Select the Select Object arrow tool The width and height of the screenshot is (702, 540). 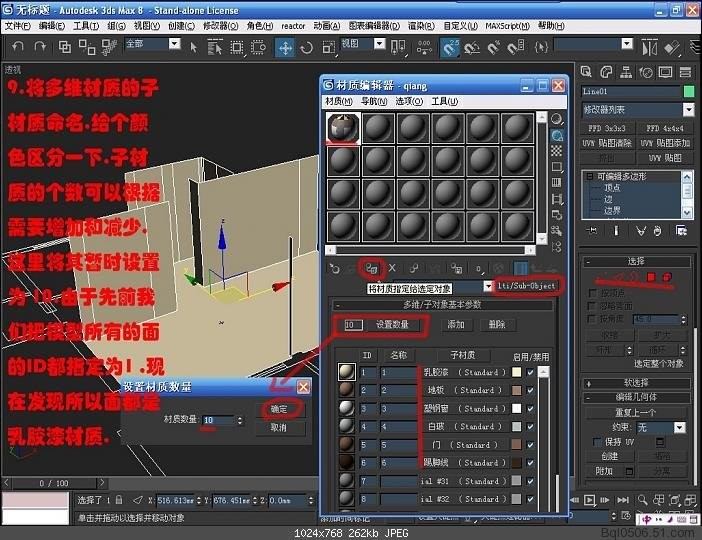click(193, 47)
